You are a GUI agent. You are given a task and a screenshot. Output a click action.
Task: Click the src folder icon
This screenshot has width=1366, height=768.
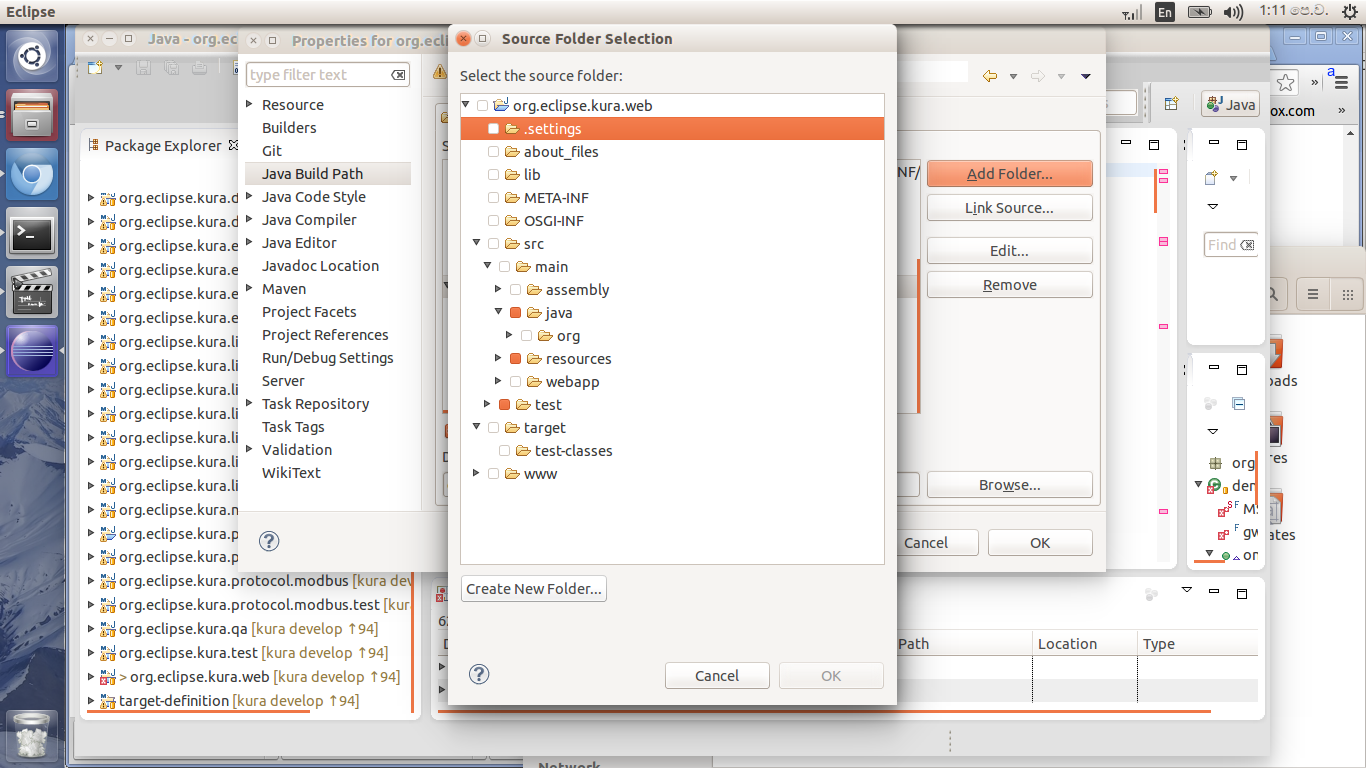coord(512,244)
